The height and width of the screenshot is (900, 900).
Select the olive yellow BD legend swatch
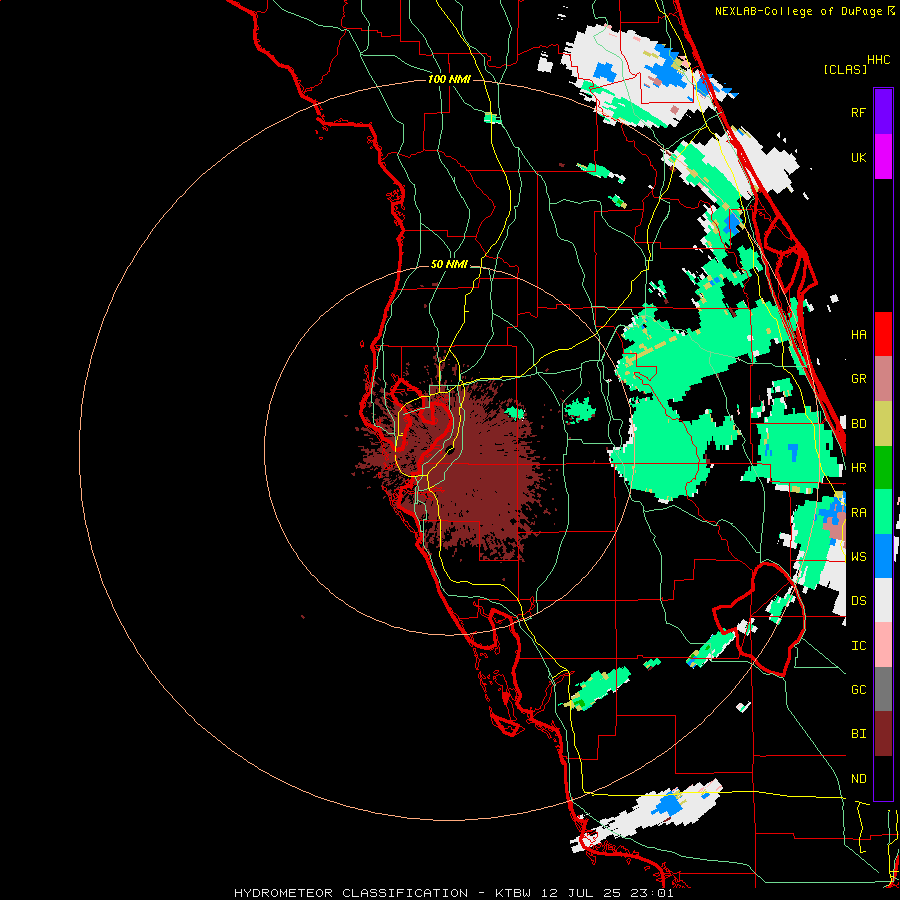[883, 423]
